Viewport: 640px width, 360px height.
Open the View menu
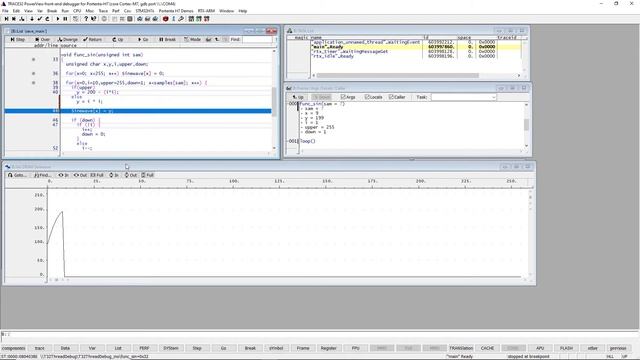(x=28, y=11)
